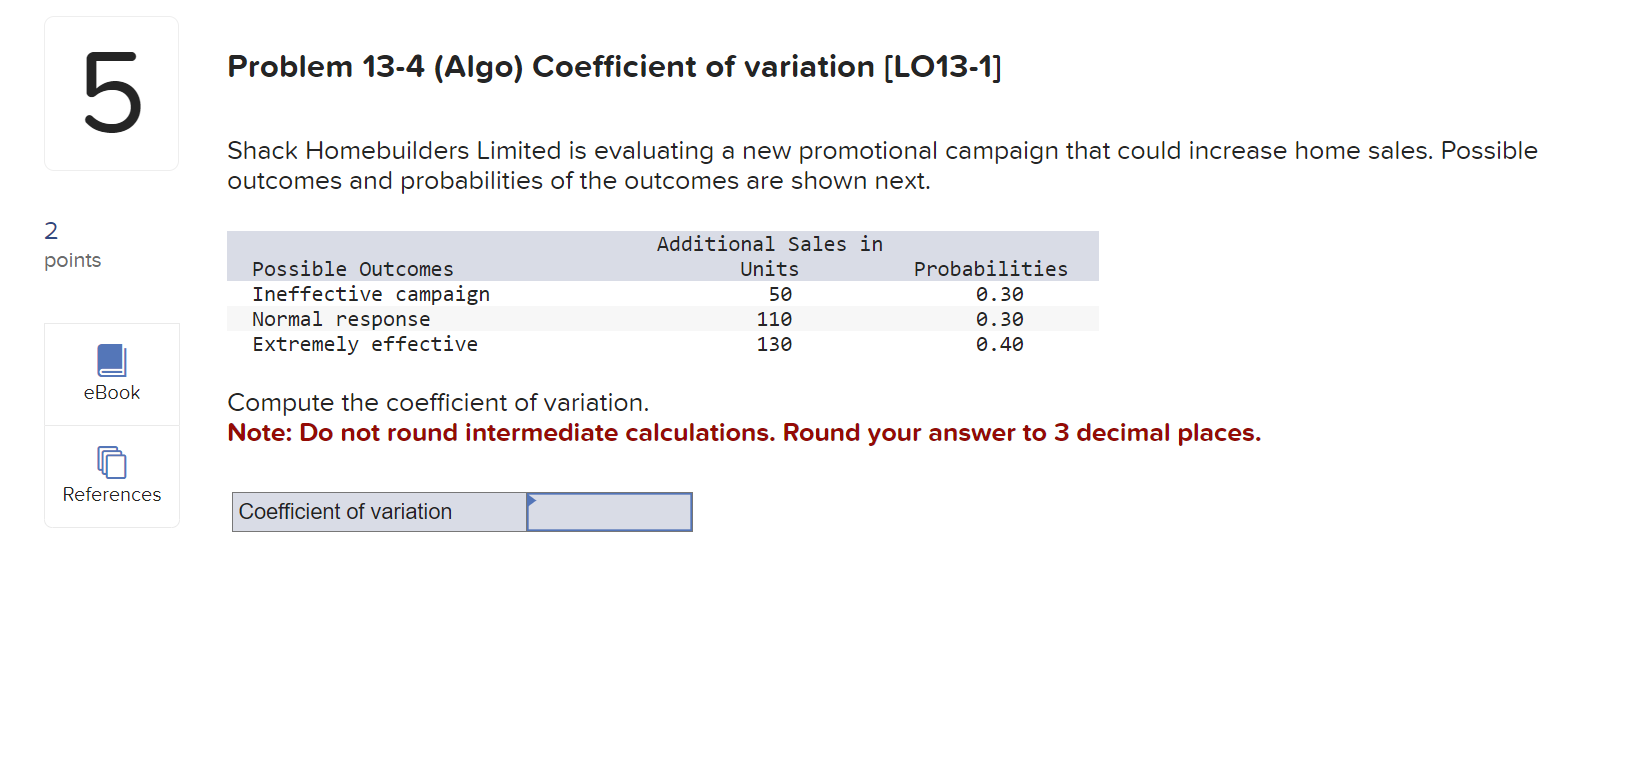
Task: Select the probability value 0.40
Action: [x=1000, y=343]
